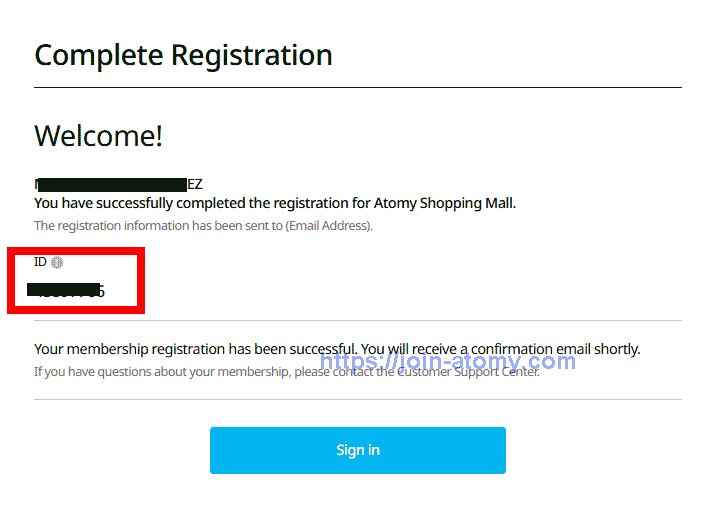Click the letters EZ after the name

195,184
